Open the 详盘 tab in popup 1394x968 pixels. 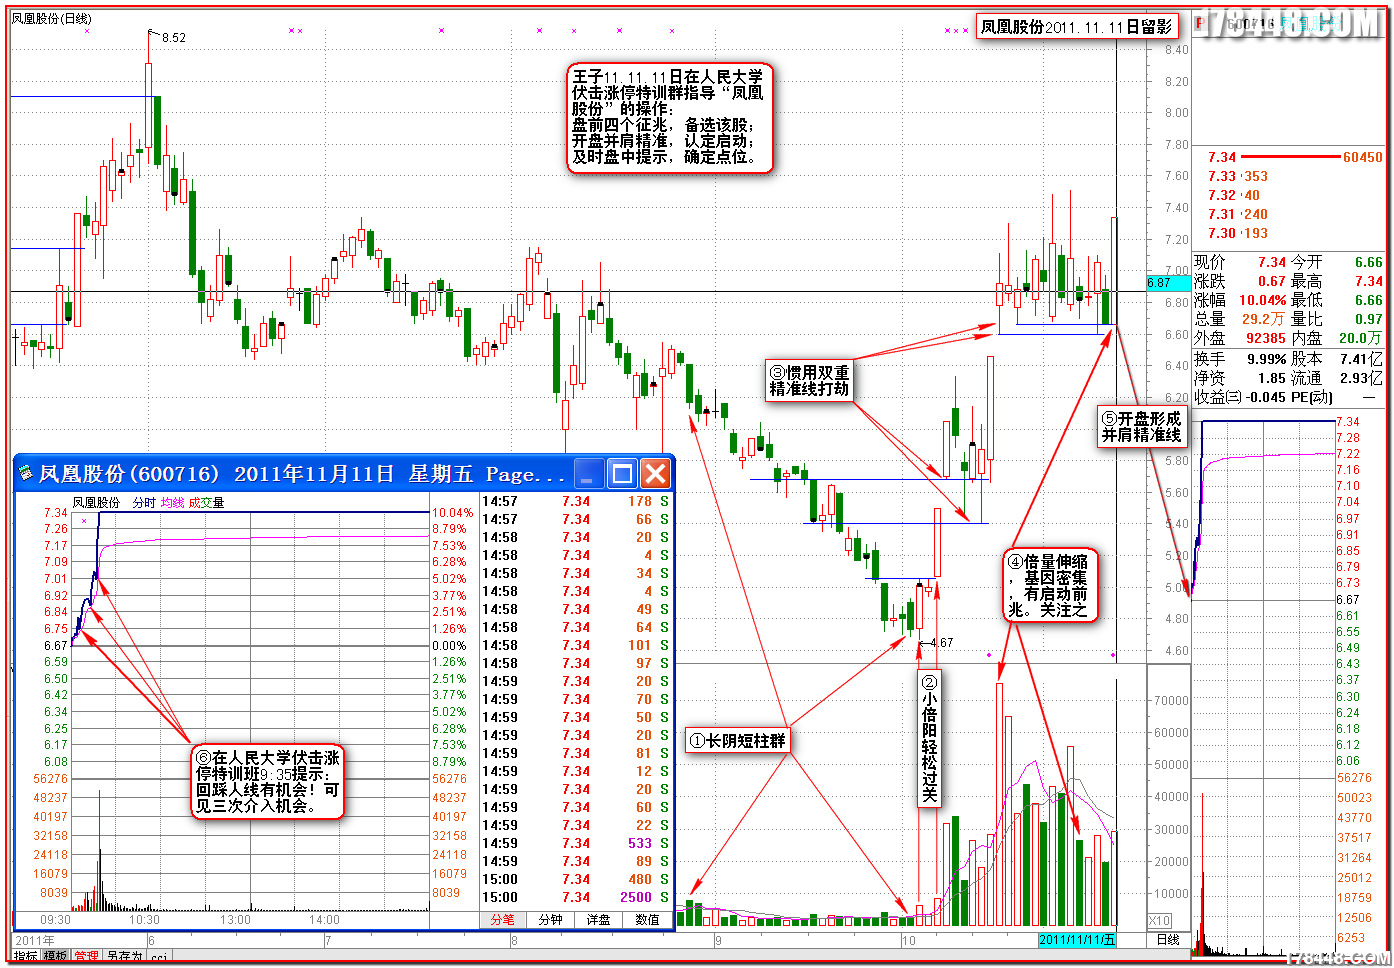(599, 919)
